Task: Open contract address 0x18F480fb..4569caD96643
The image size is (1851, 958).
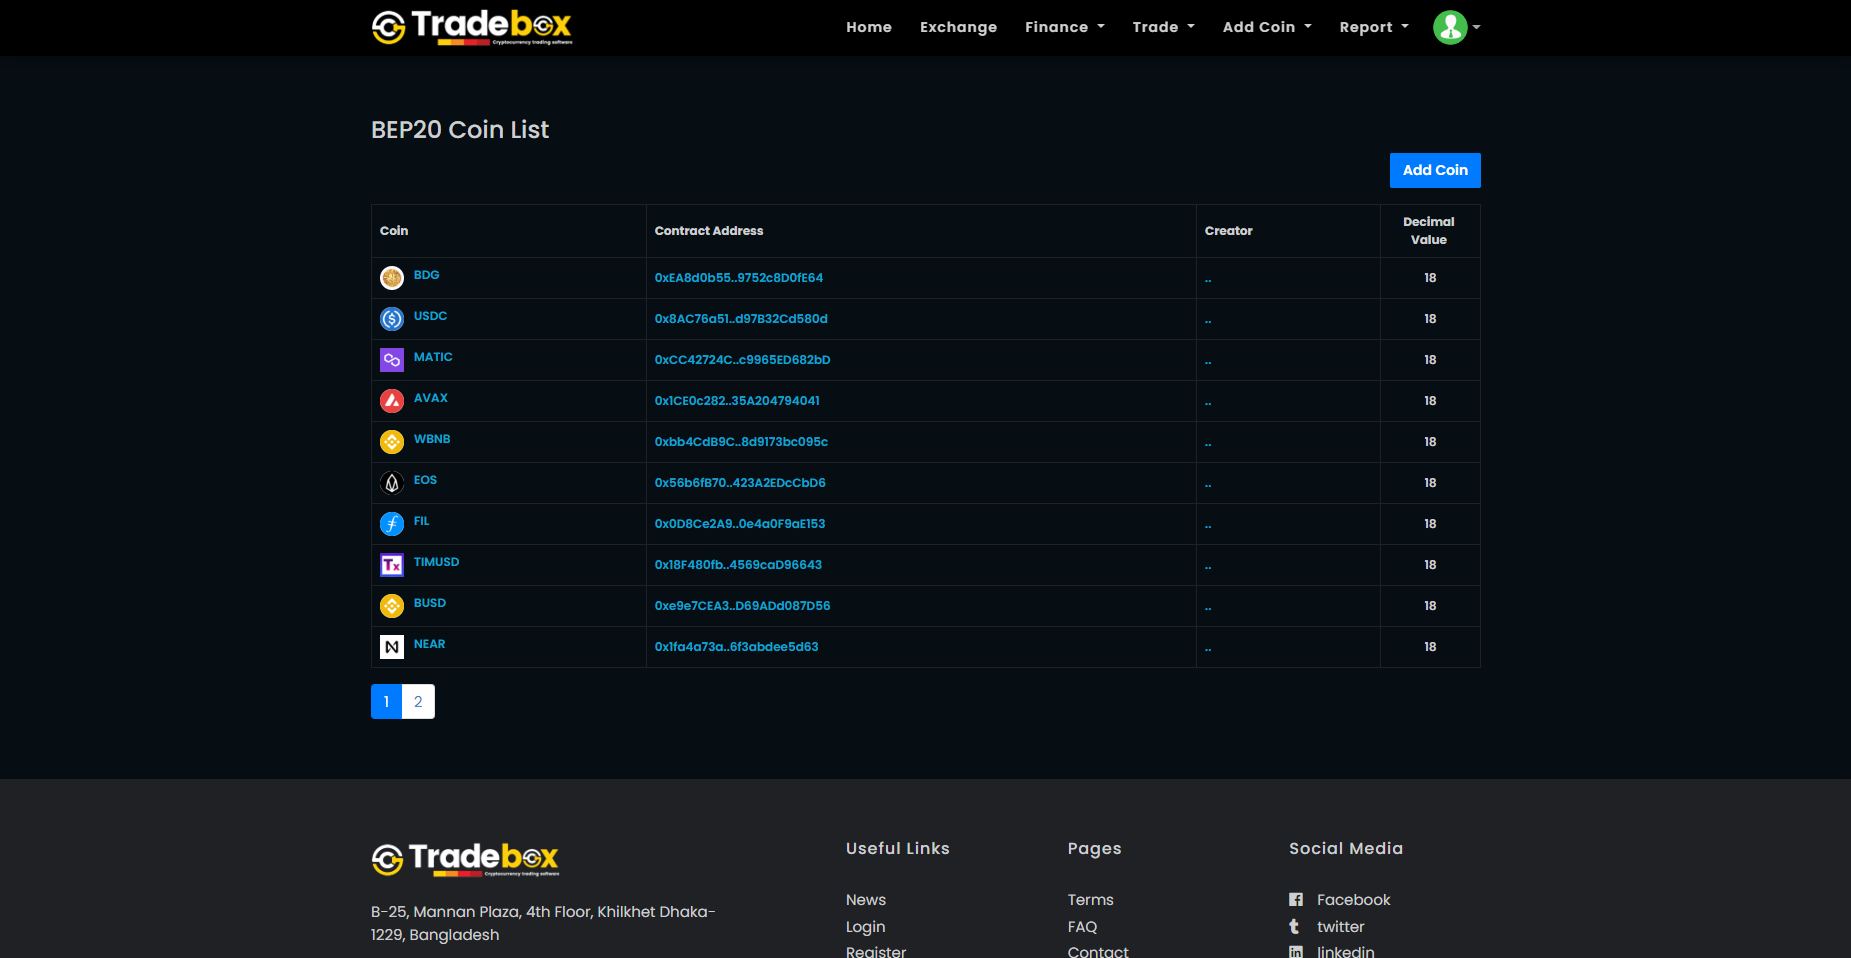Action: [738, 565]
